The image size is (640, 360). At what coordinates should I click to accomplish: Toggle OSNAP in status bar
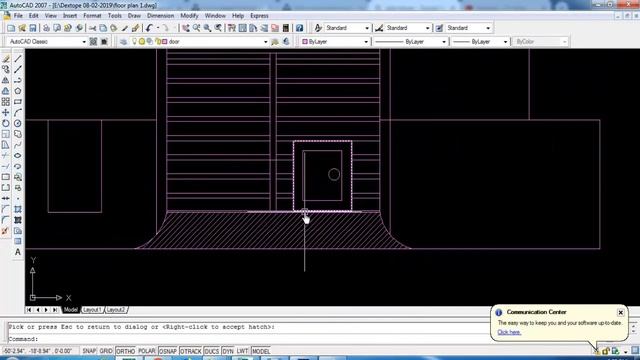click(x=168, y=351)
